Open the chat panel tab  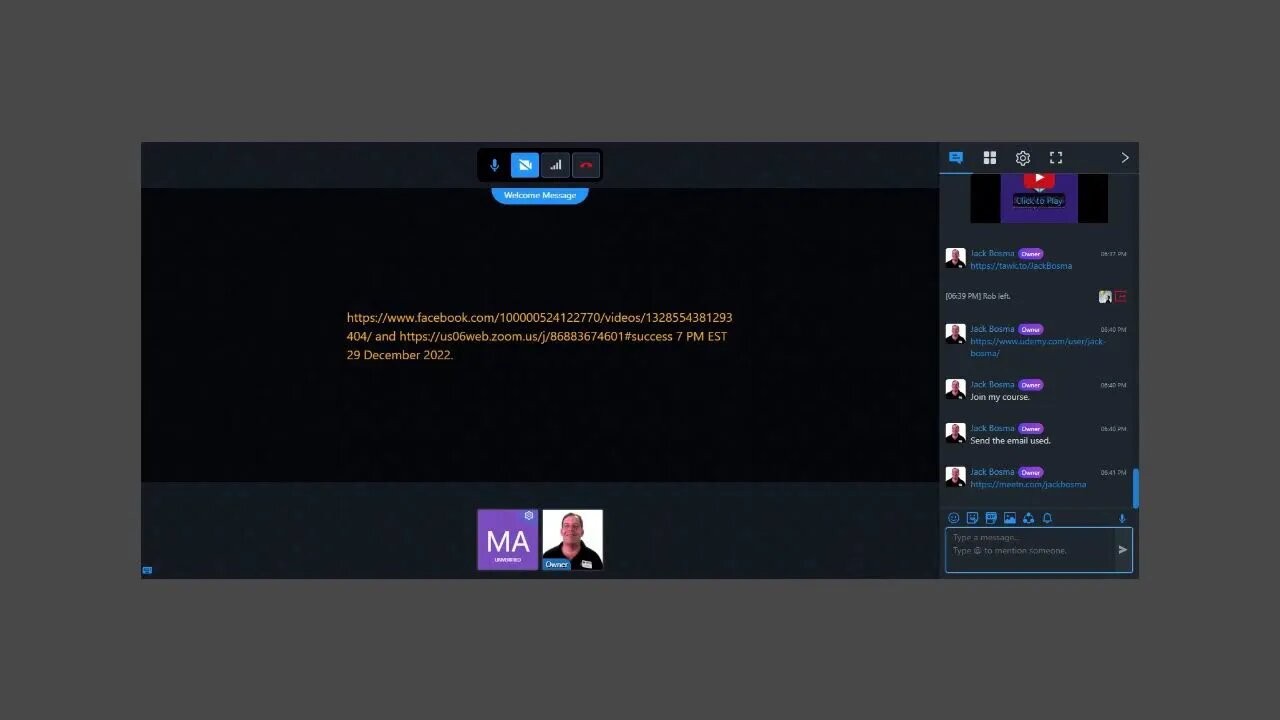[956, 158]
